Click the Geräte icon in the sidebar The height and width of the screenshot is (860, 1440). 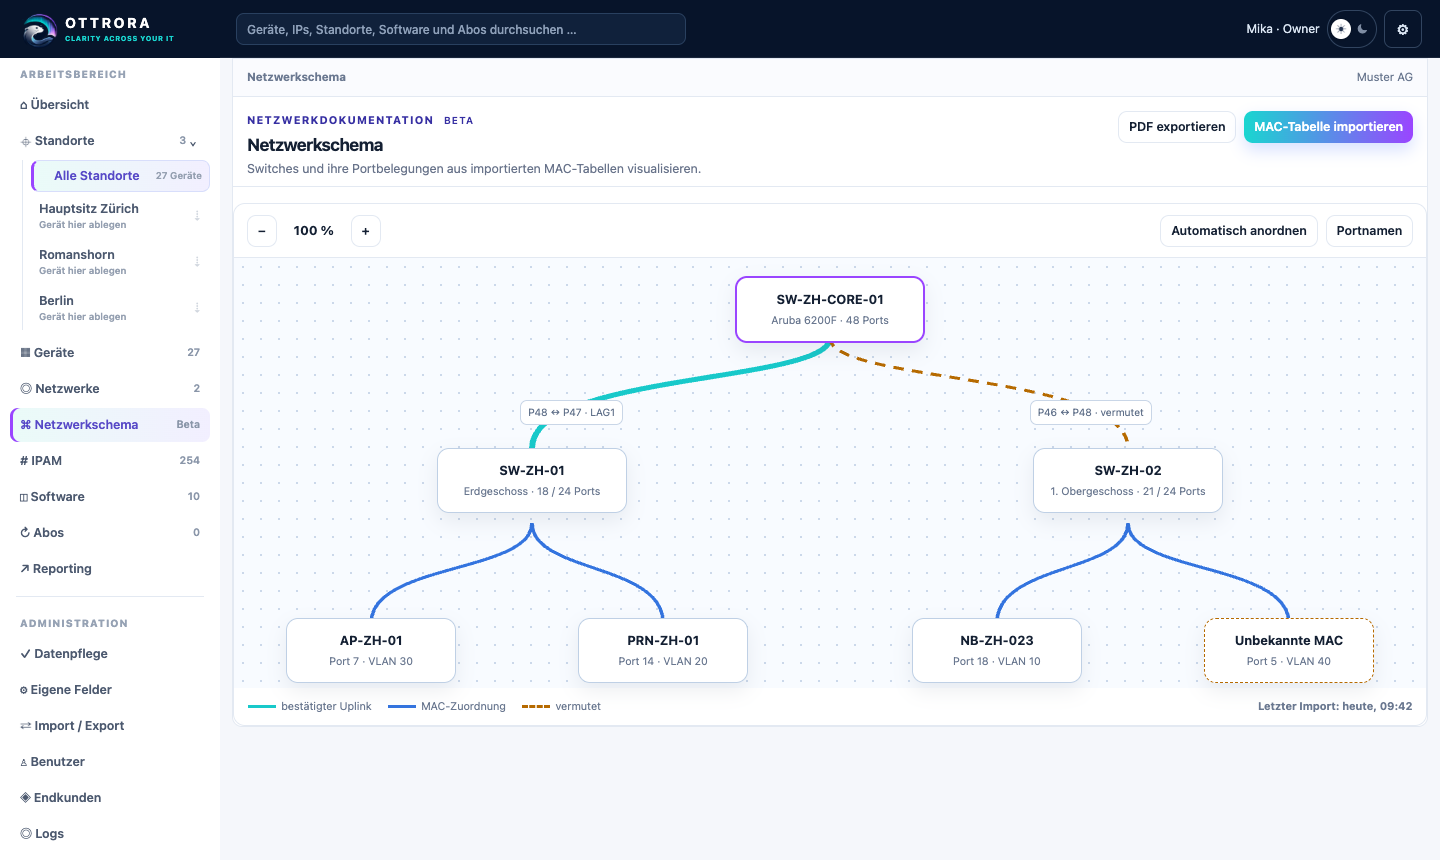point(26,353)
